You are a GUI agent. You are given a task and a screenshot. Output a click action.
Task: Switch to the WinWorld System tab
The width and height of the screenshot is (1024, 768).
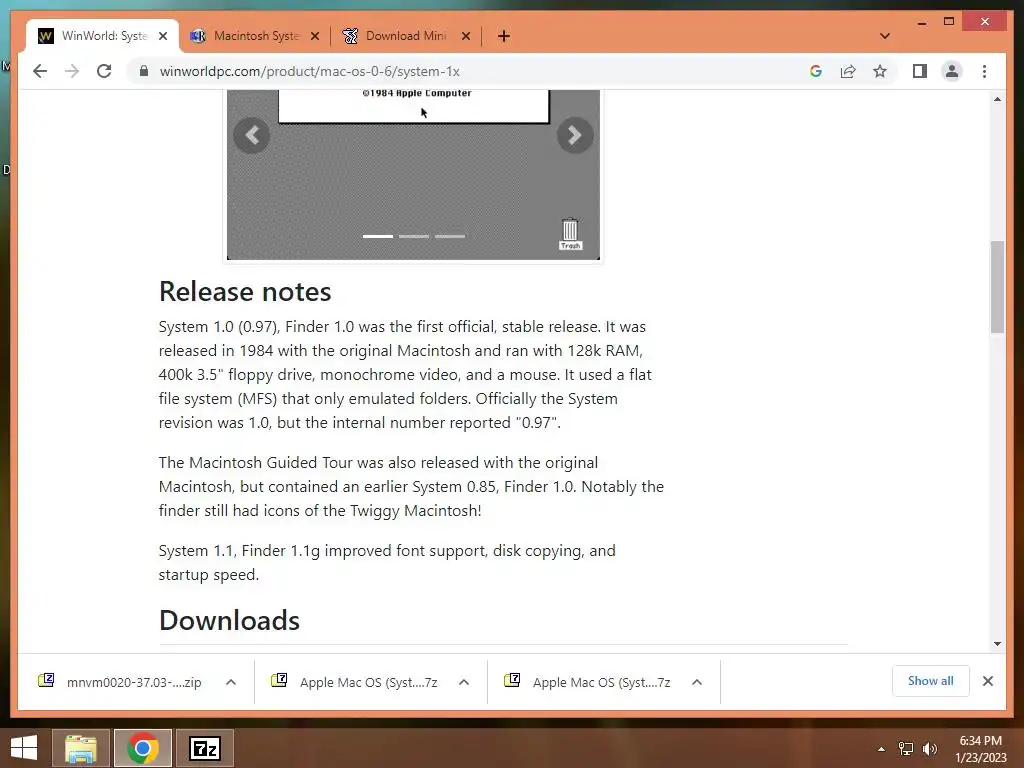[x=103, y=36]
